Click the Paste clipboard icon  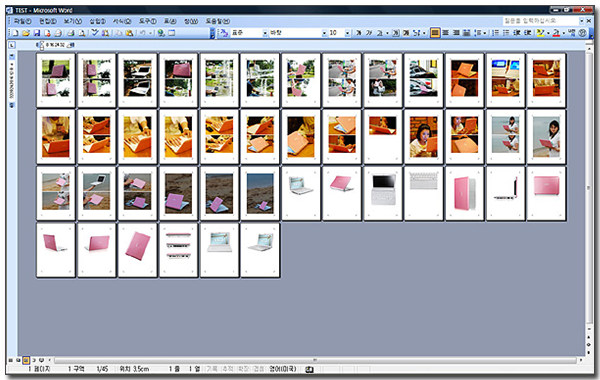(129, 33)
